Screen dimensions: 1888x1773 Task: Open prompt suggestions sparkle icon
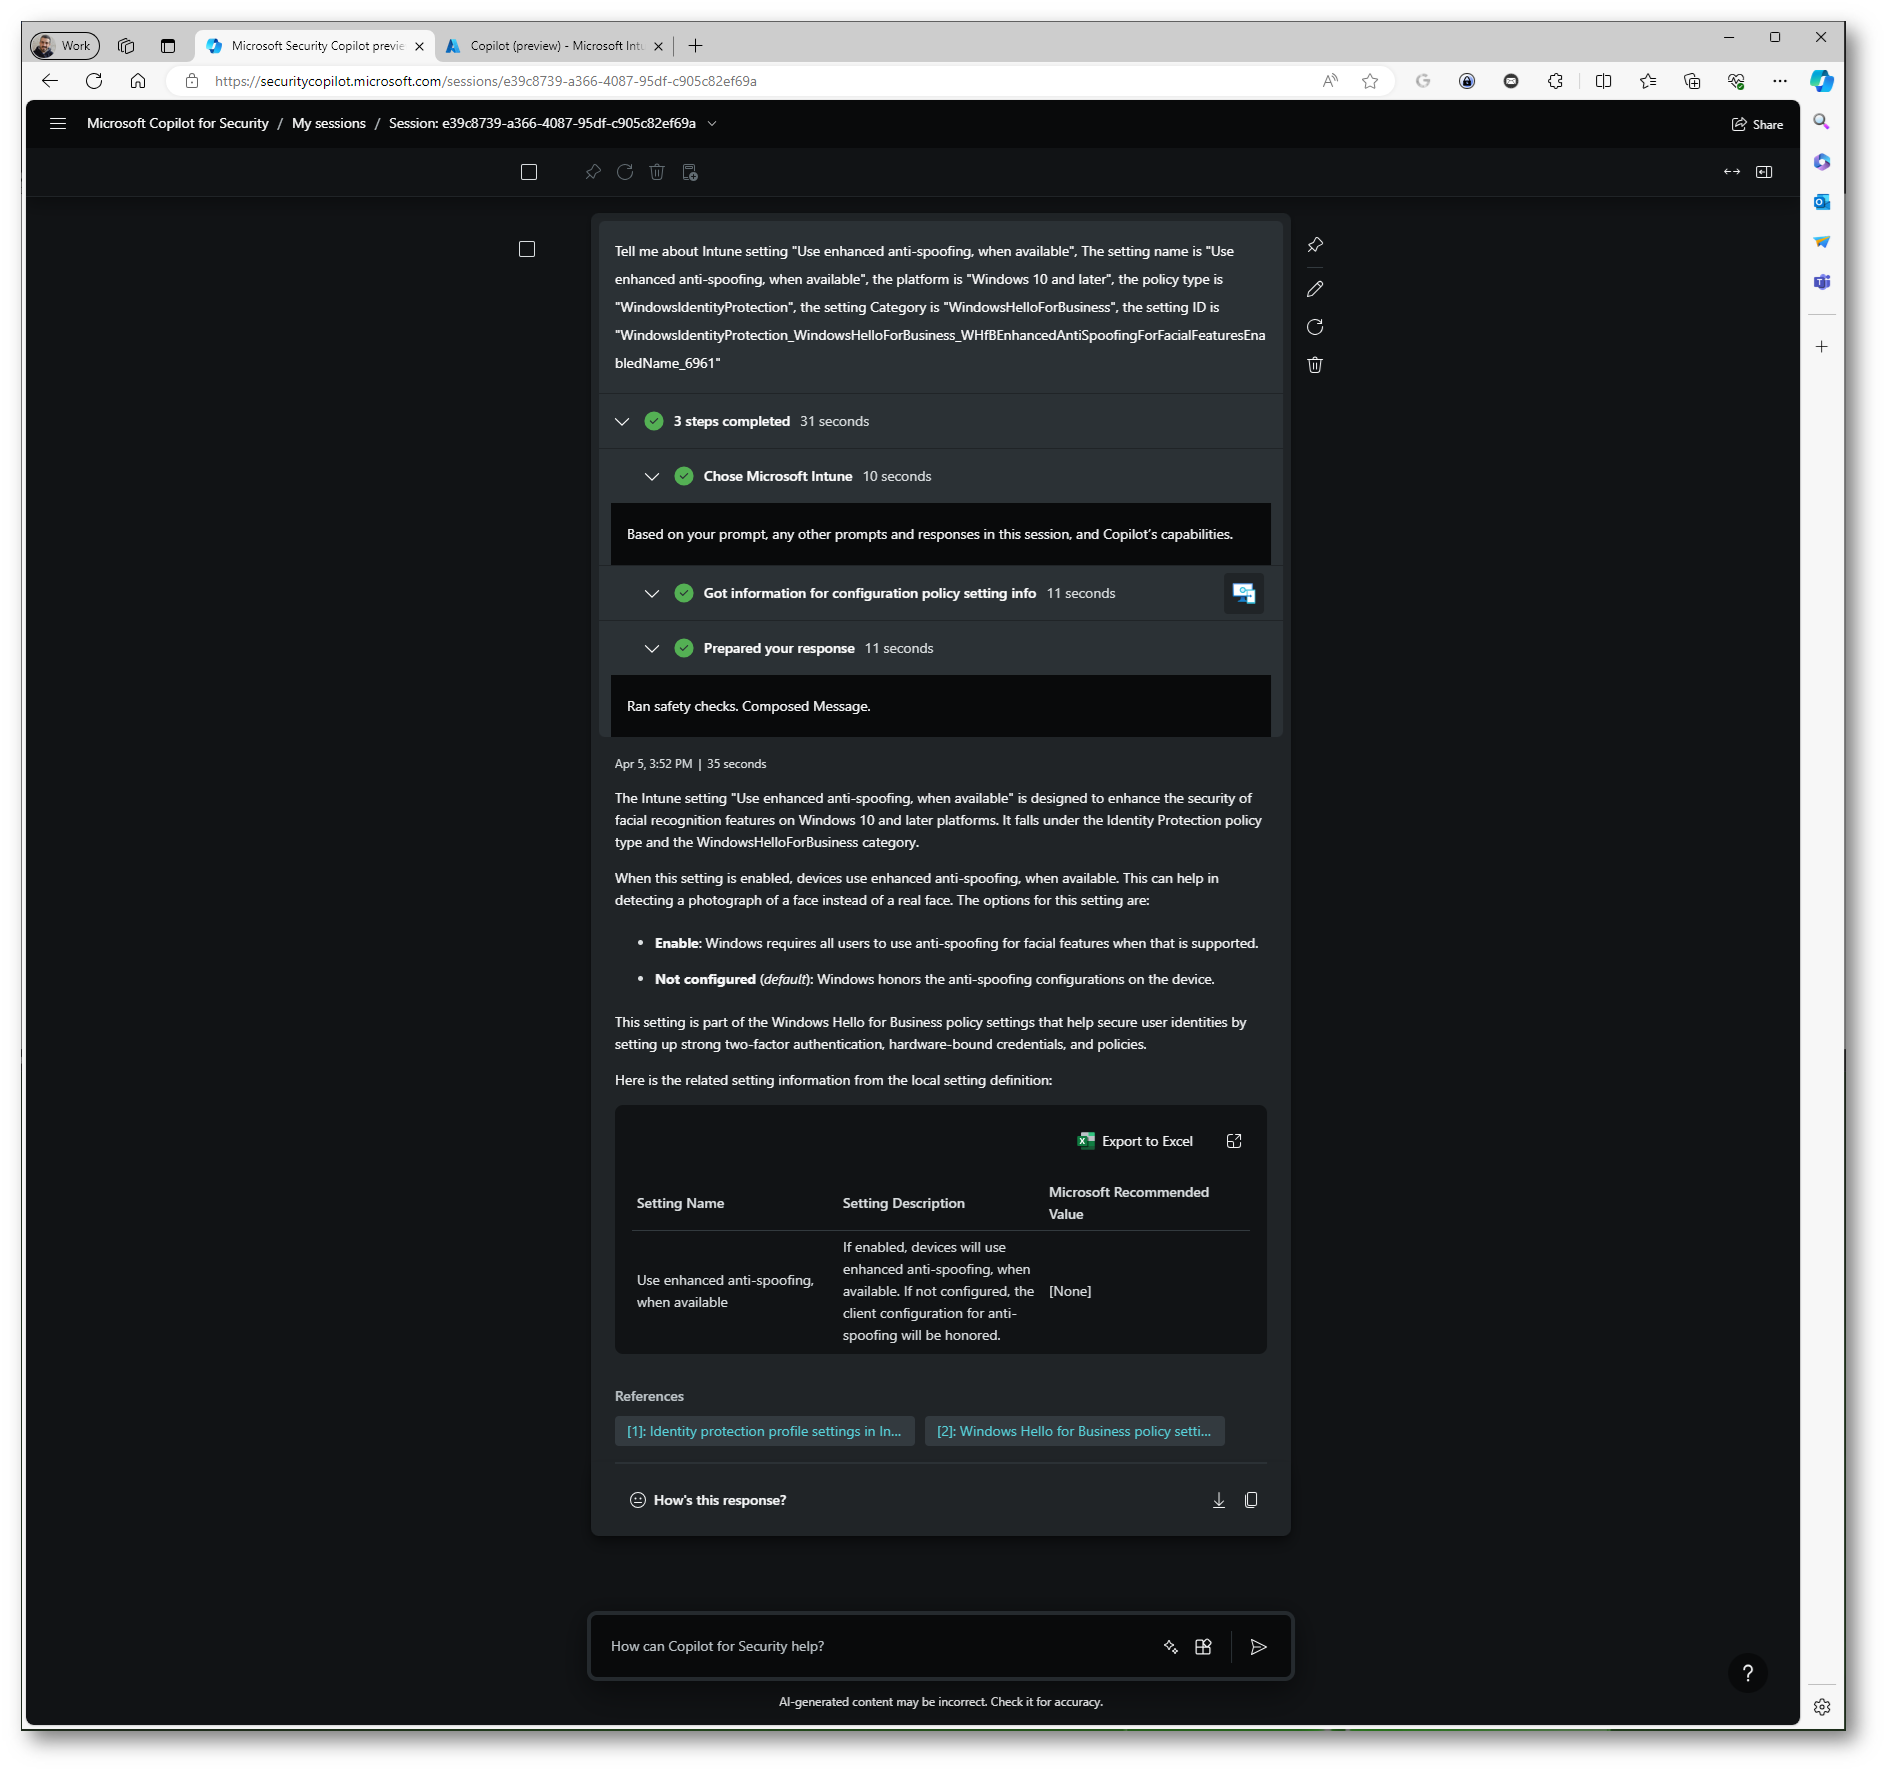[1171, 1646]
